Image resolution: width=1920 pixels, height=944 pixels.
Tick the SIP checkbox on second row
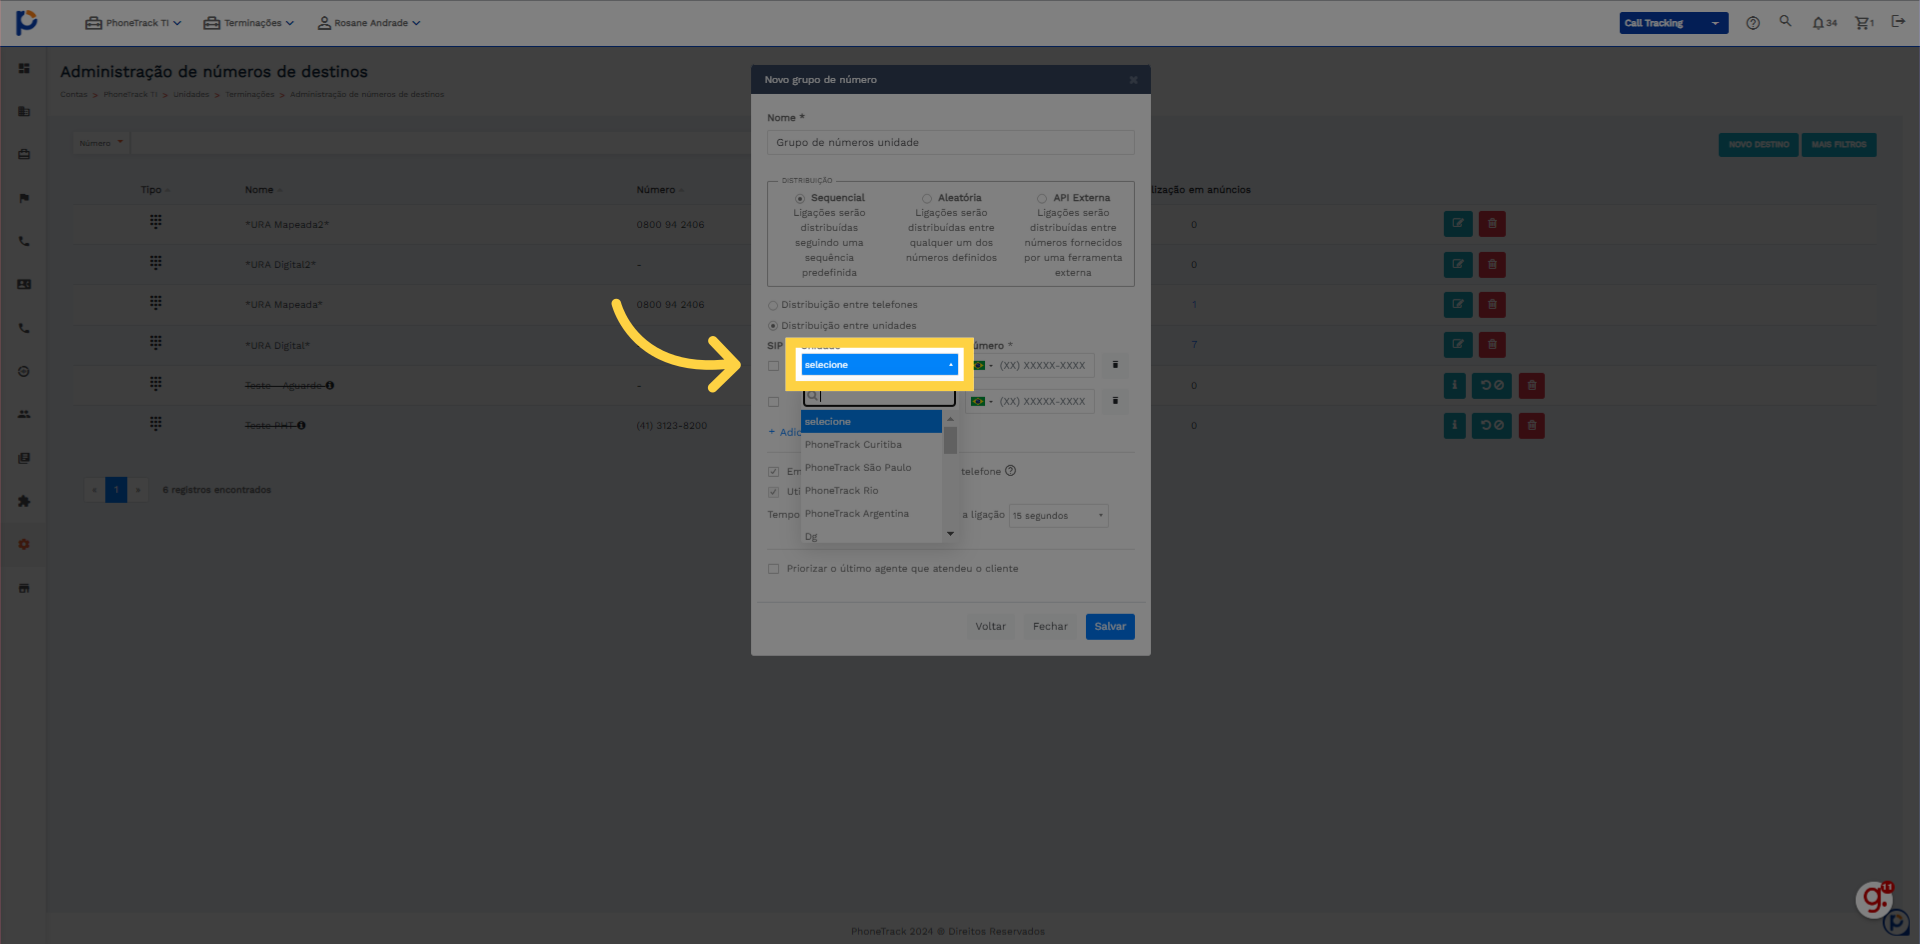coord(773,402)
